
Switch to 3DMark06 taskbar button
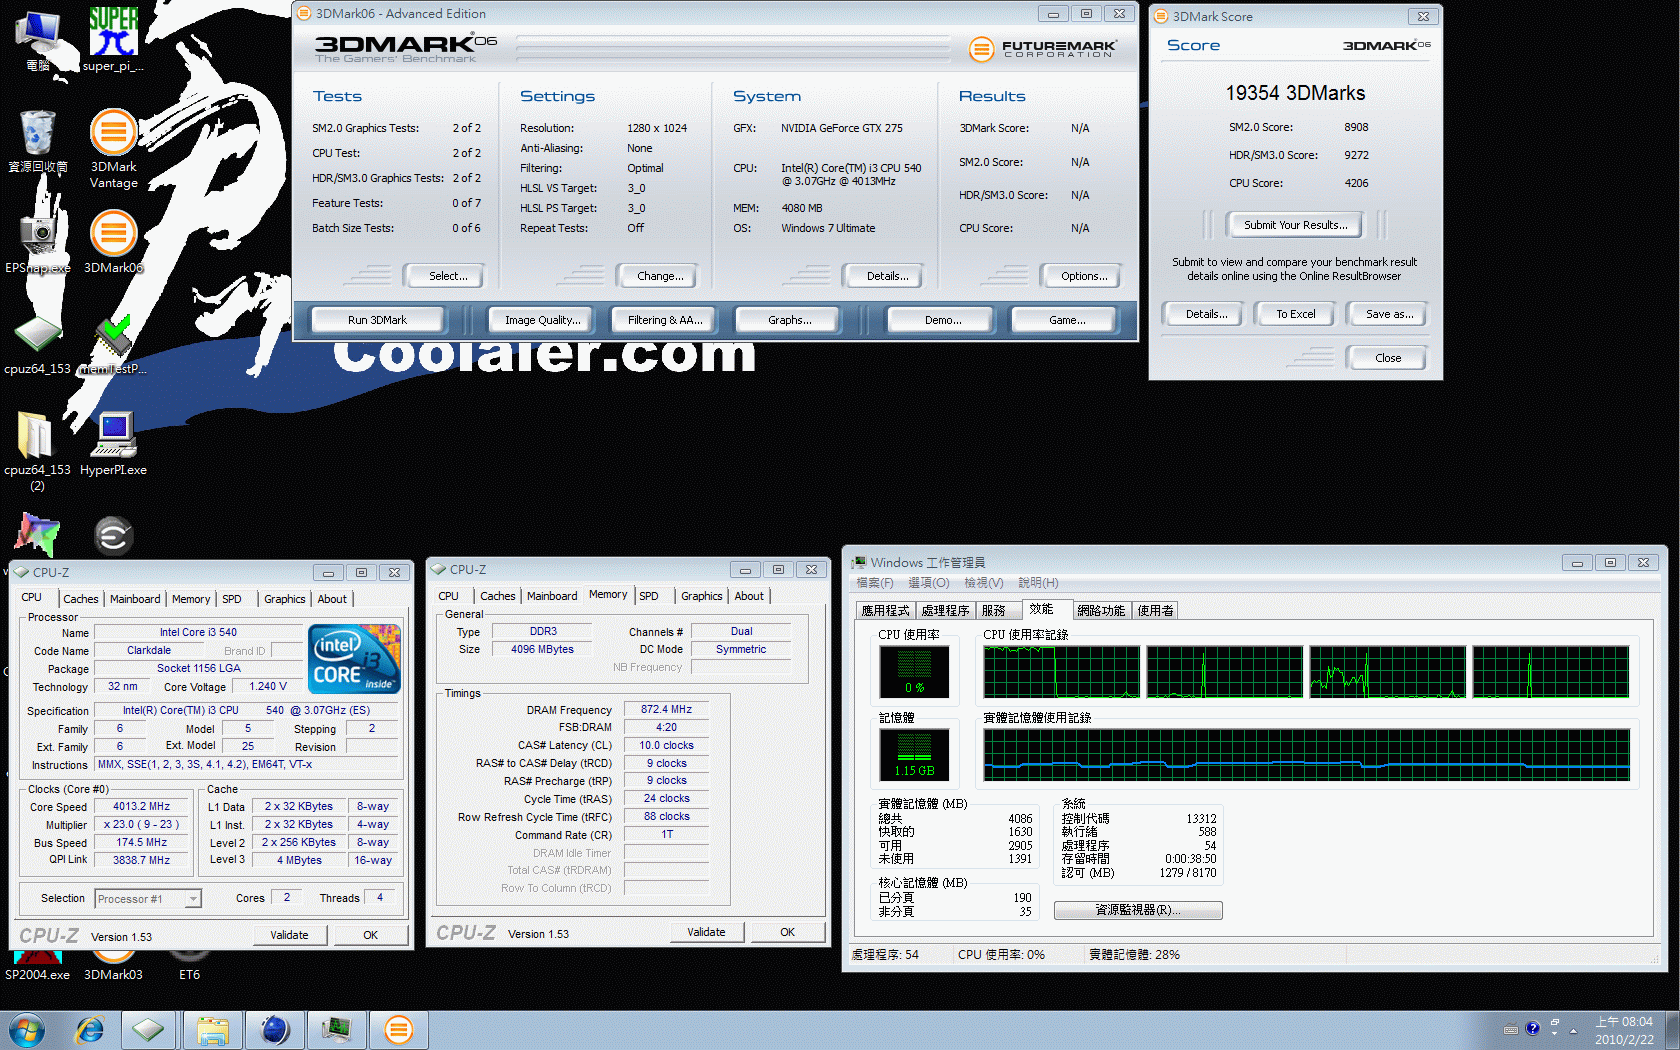(x=398, y=1030)
